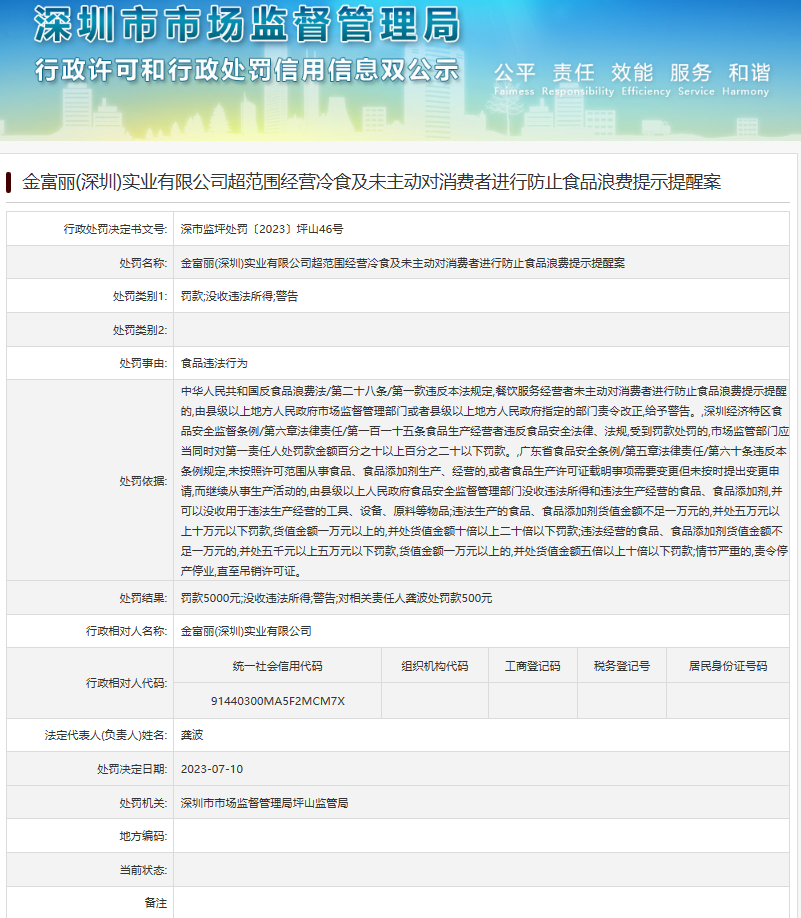Click the 效能 Efficiency slogan

646,79
